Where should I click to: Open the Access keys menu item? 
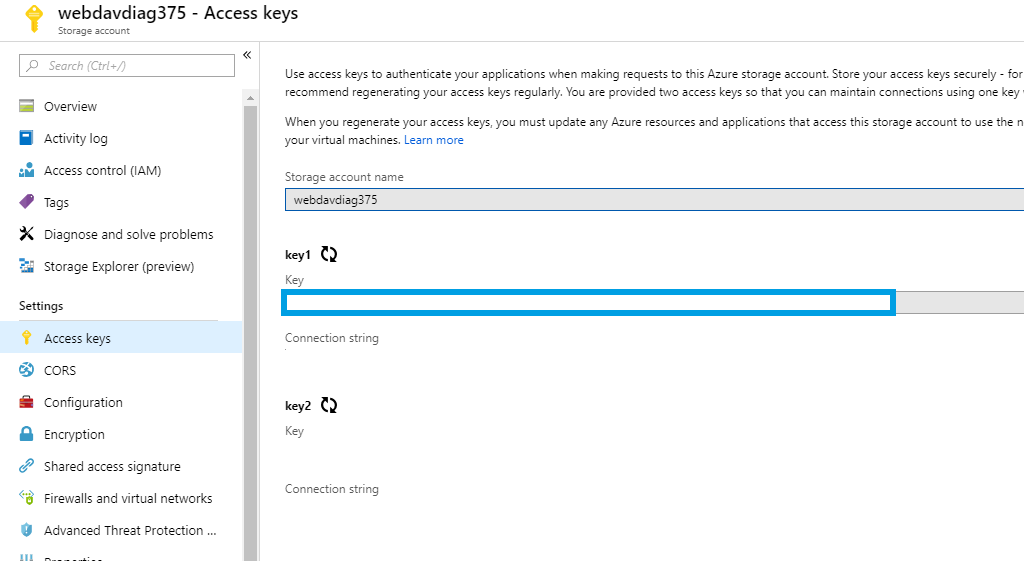click(x=77, y=339)
